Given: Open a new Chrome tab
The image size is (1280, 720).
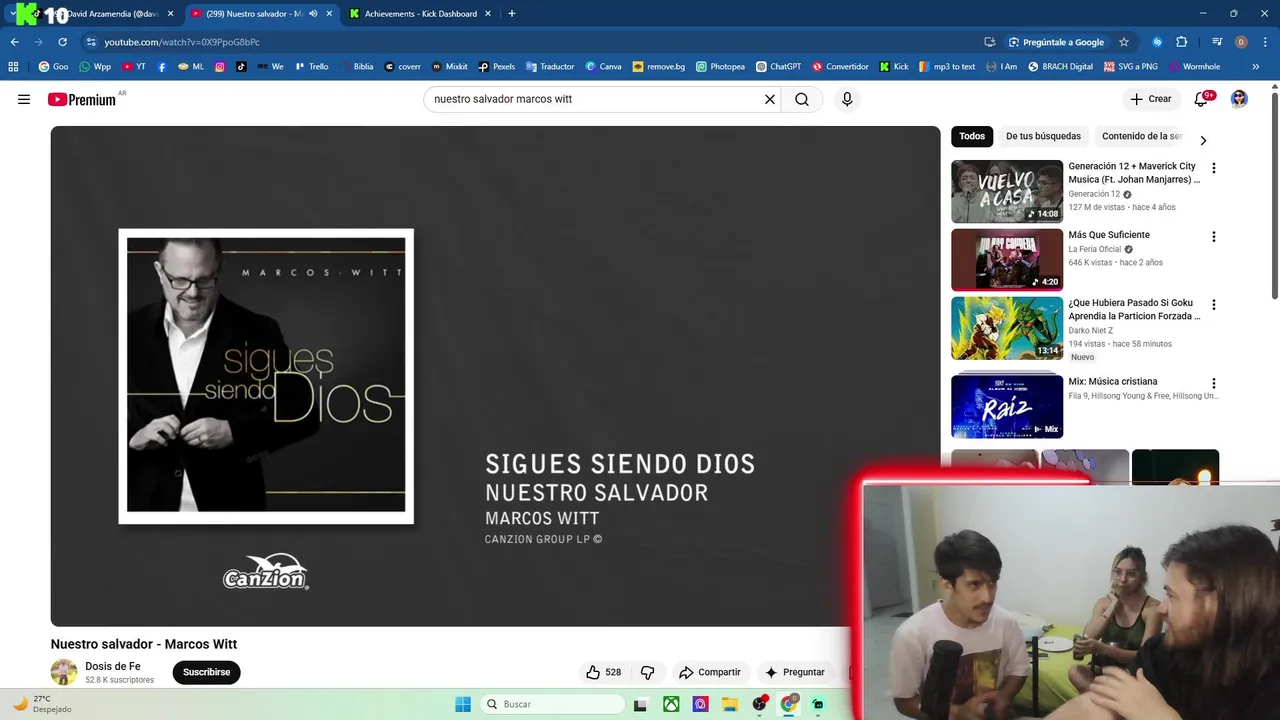Looking at the screenshot, I should tap(512, 14).
